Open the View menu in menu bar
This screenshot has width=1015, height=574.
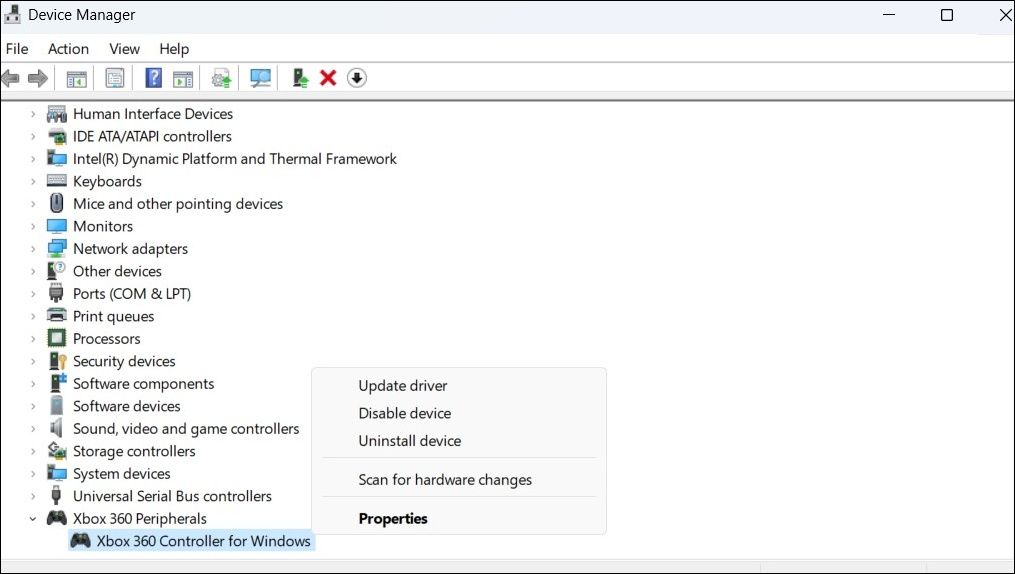[124, 49]
